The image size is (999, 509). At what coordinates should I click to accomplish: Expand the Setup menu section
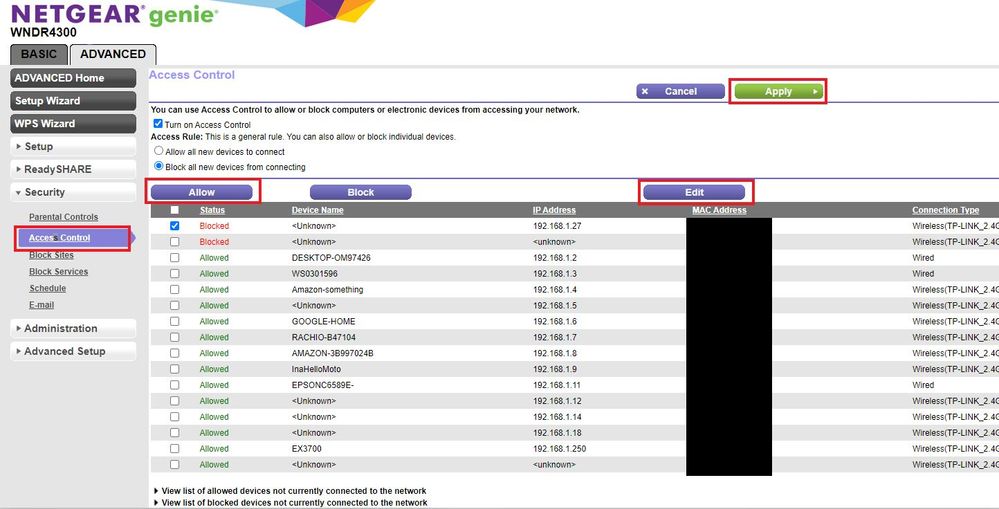pos(73,146)
